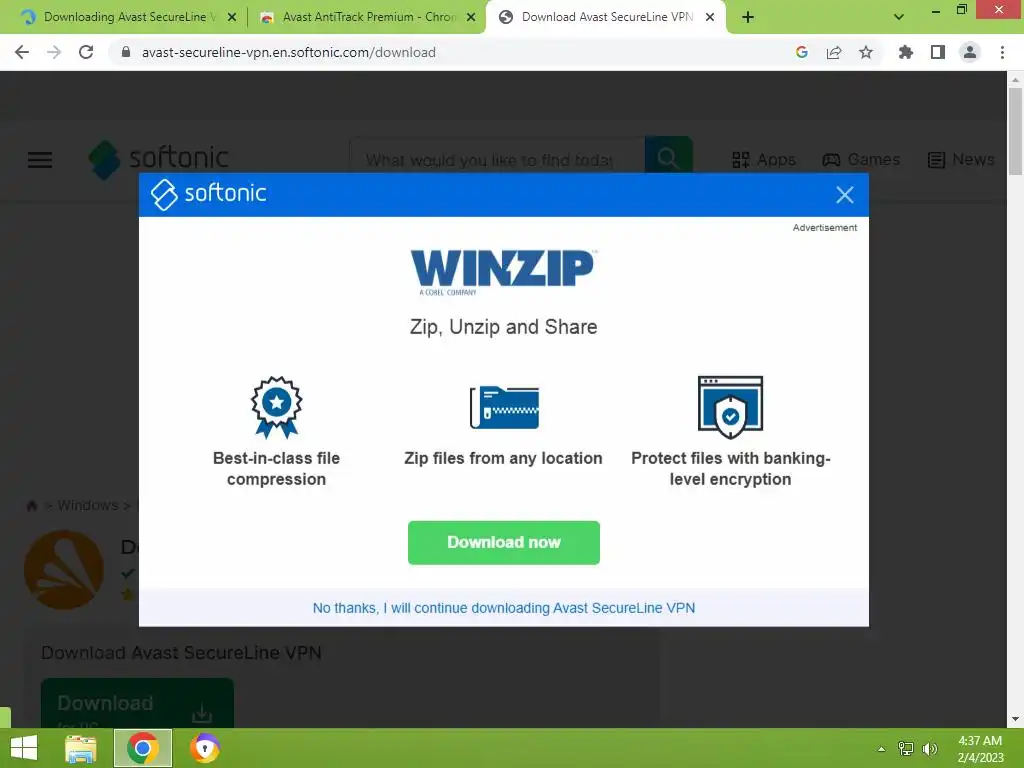Click the home breadcrumb icon
The height and width of the screenshot is (768, 1024).
(31, 505)
